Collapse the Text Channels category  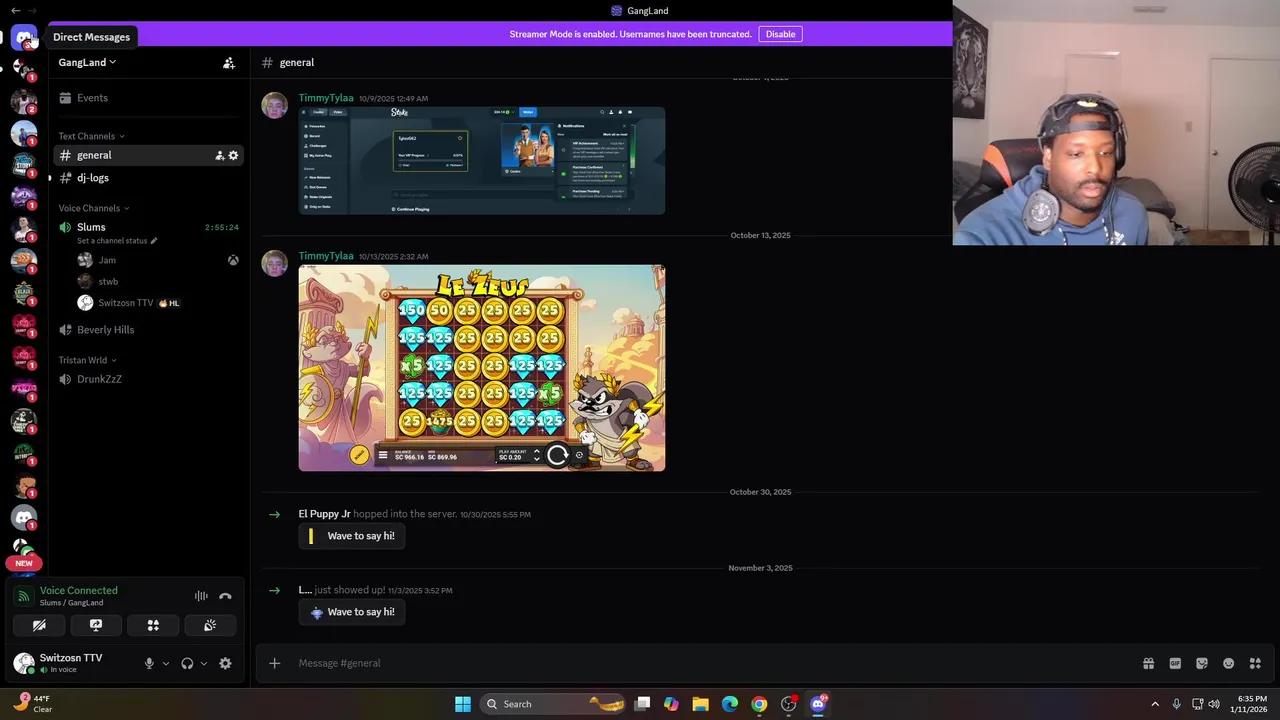91,136
